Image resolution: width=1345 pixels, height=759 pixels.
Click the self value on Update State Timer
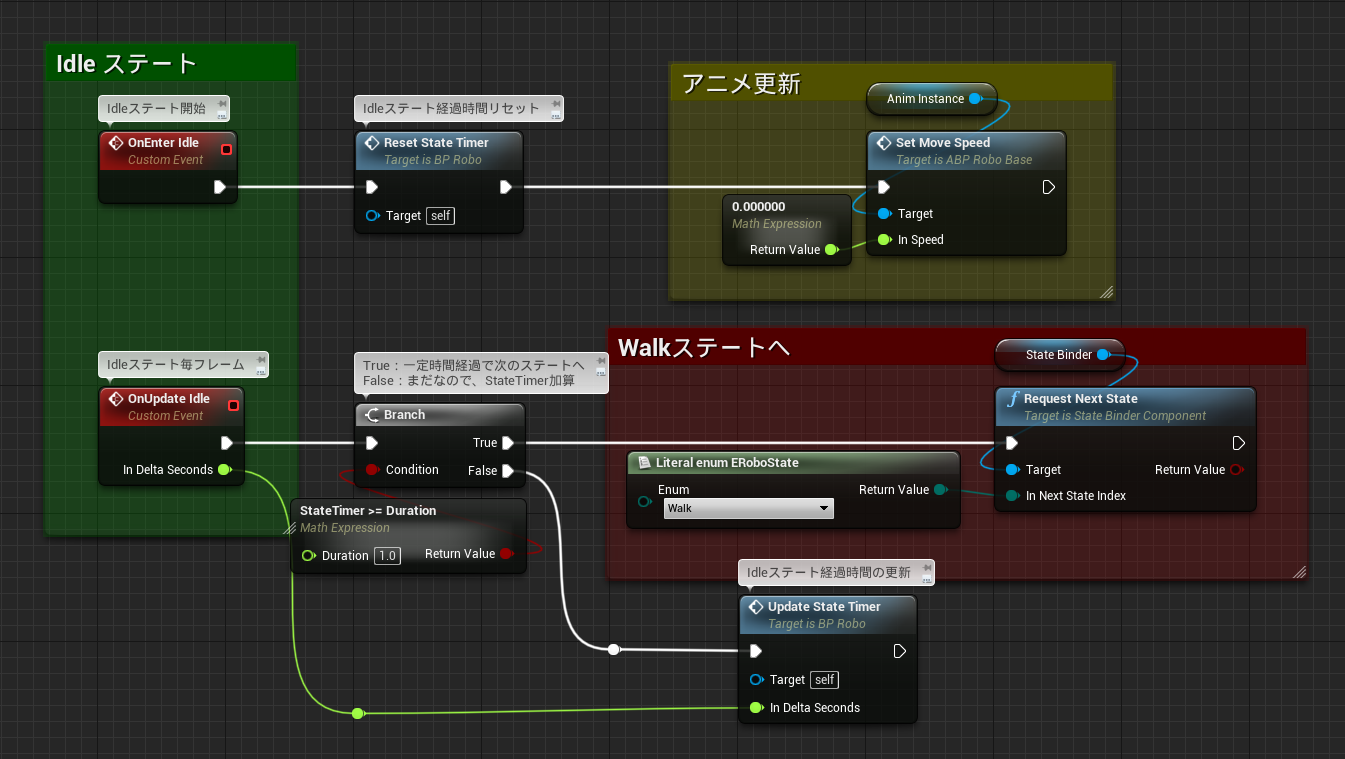coord(824,680)
